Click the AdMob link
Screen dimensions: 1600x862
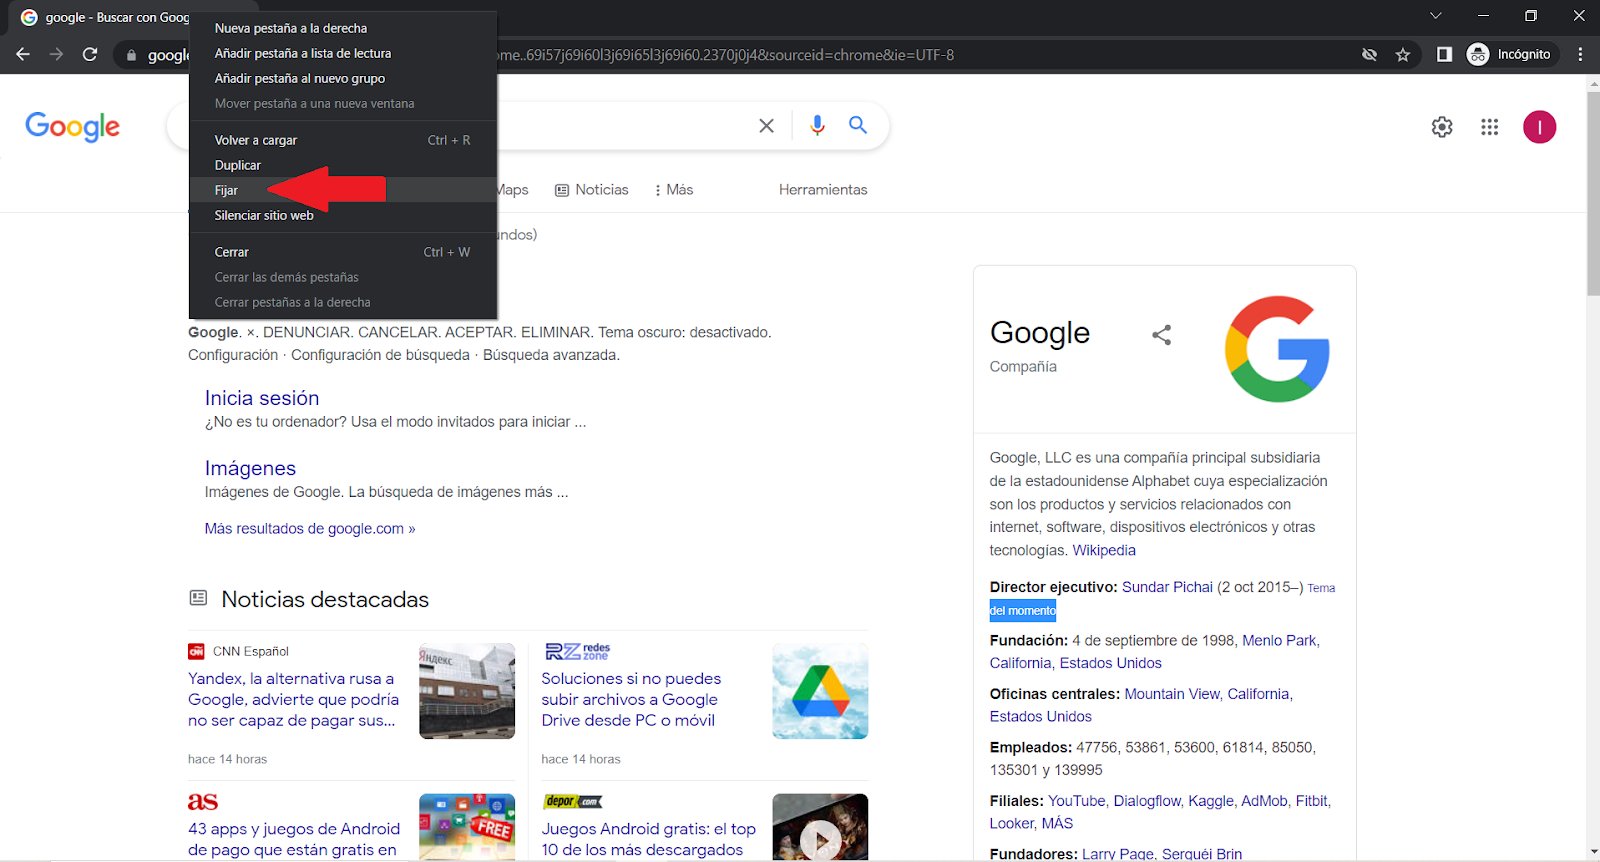point(1264,801)
